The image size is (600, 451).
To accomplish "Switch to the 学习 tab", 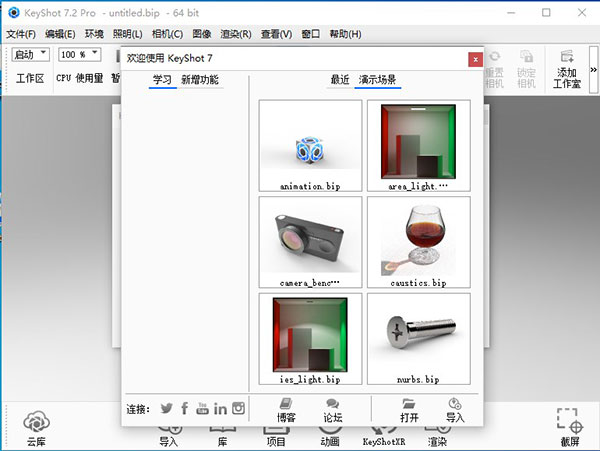I will [162, 80].
